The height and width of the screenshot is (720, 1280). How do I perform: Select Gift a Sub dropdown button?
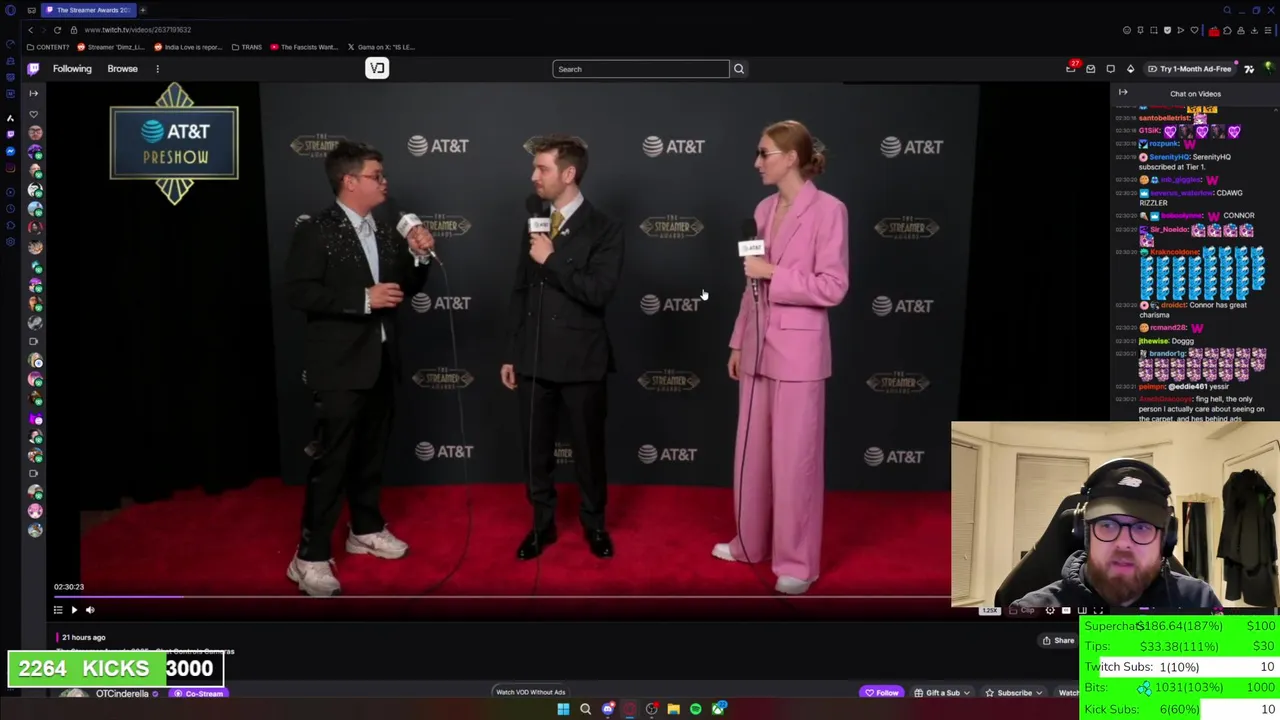tap(942, 693)
